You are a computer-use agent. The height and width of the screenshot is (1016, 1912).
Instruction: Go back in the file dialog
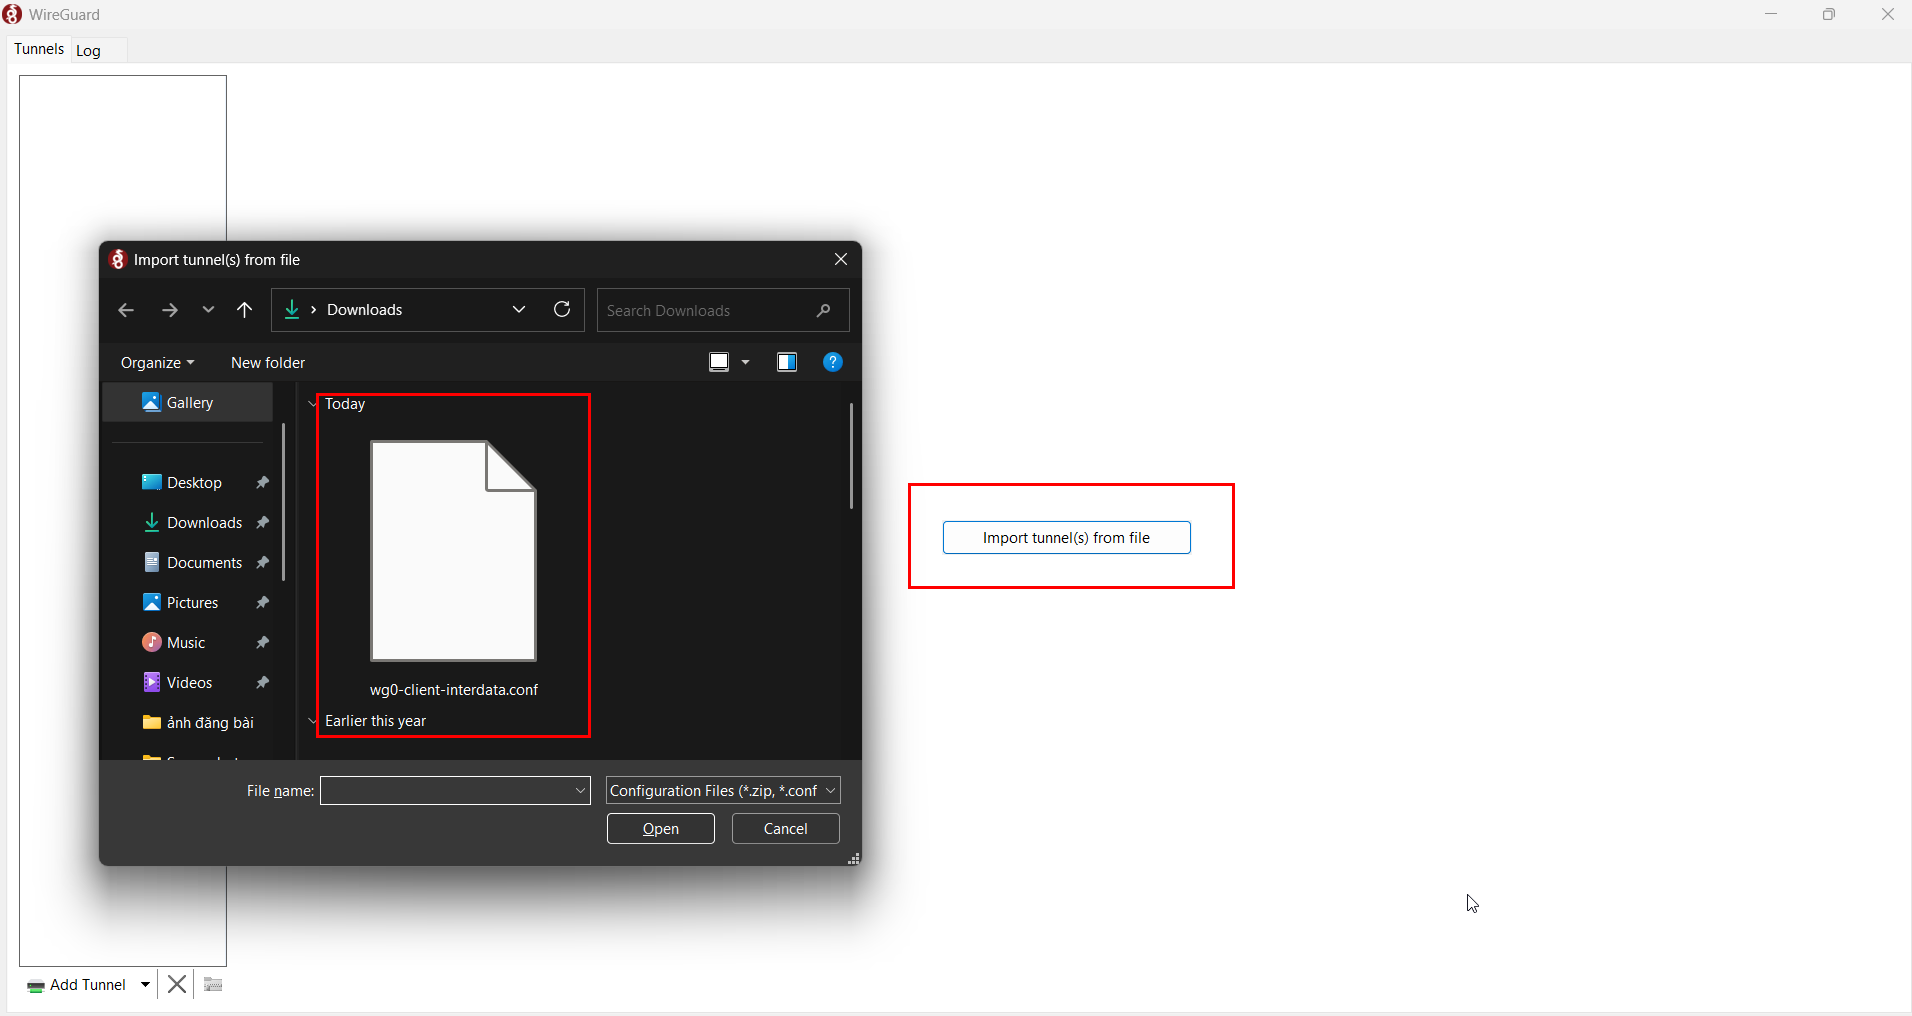point(126,310)
